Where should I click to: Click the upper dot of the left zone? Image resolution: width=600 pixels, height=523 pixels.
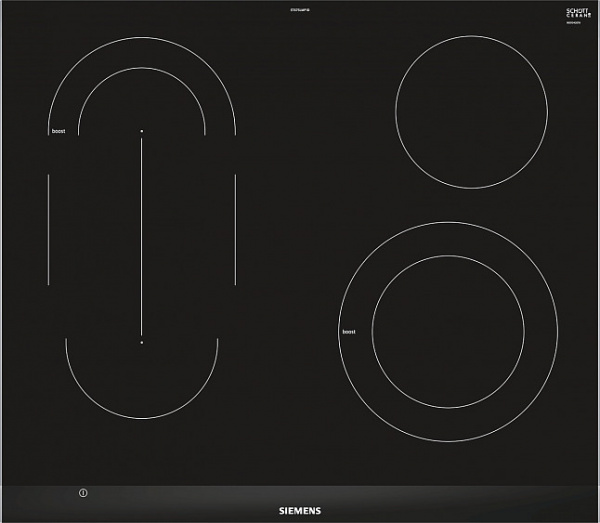coord(142,132)
